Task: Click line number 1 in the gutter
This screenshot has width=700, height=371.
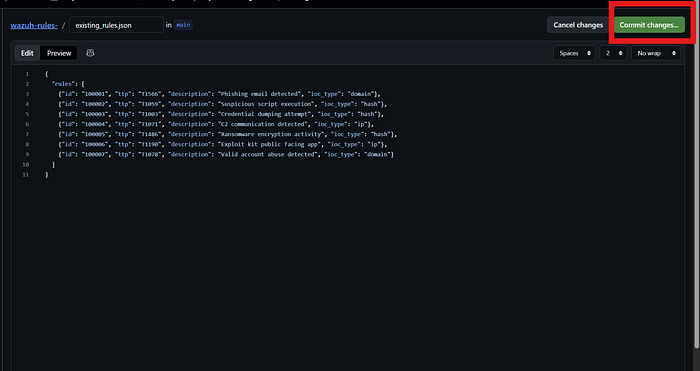Action: coord(27,74)
